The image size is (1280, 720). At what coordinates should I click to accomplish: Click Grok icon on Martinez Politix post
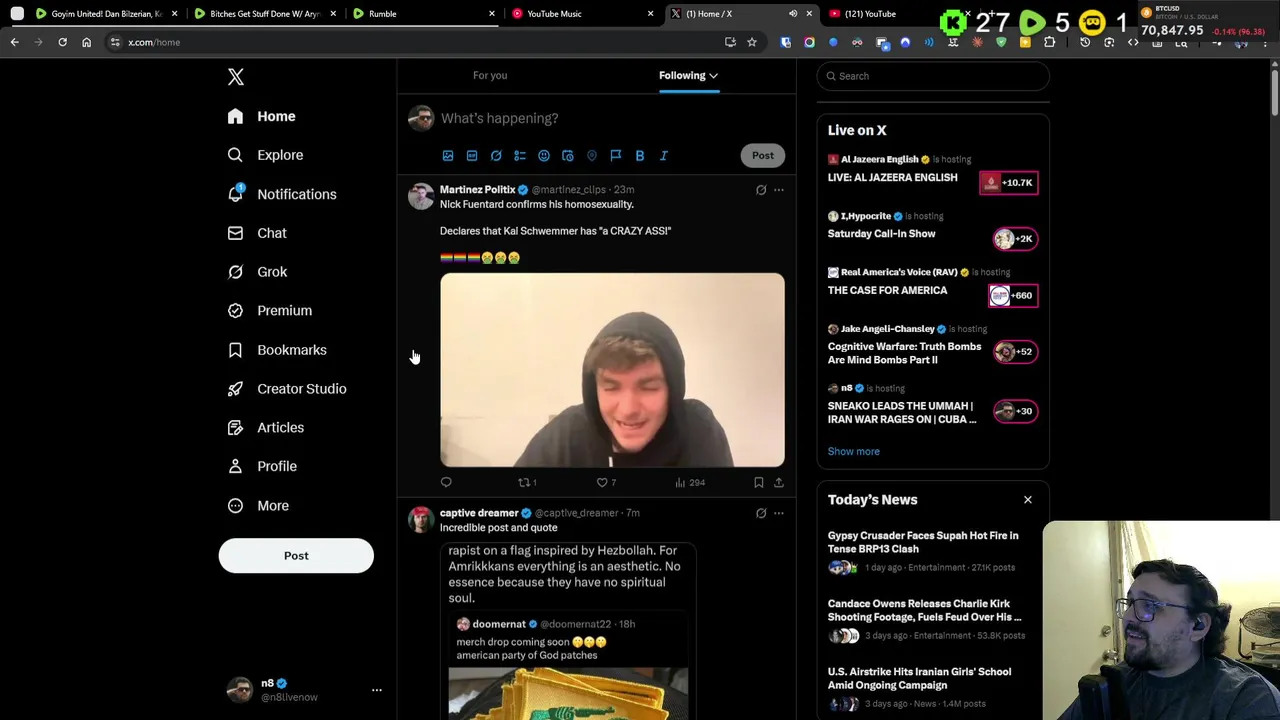coord(761,190)
